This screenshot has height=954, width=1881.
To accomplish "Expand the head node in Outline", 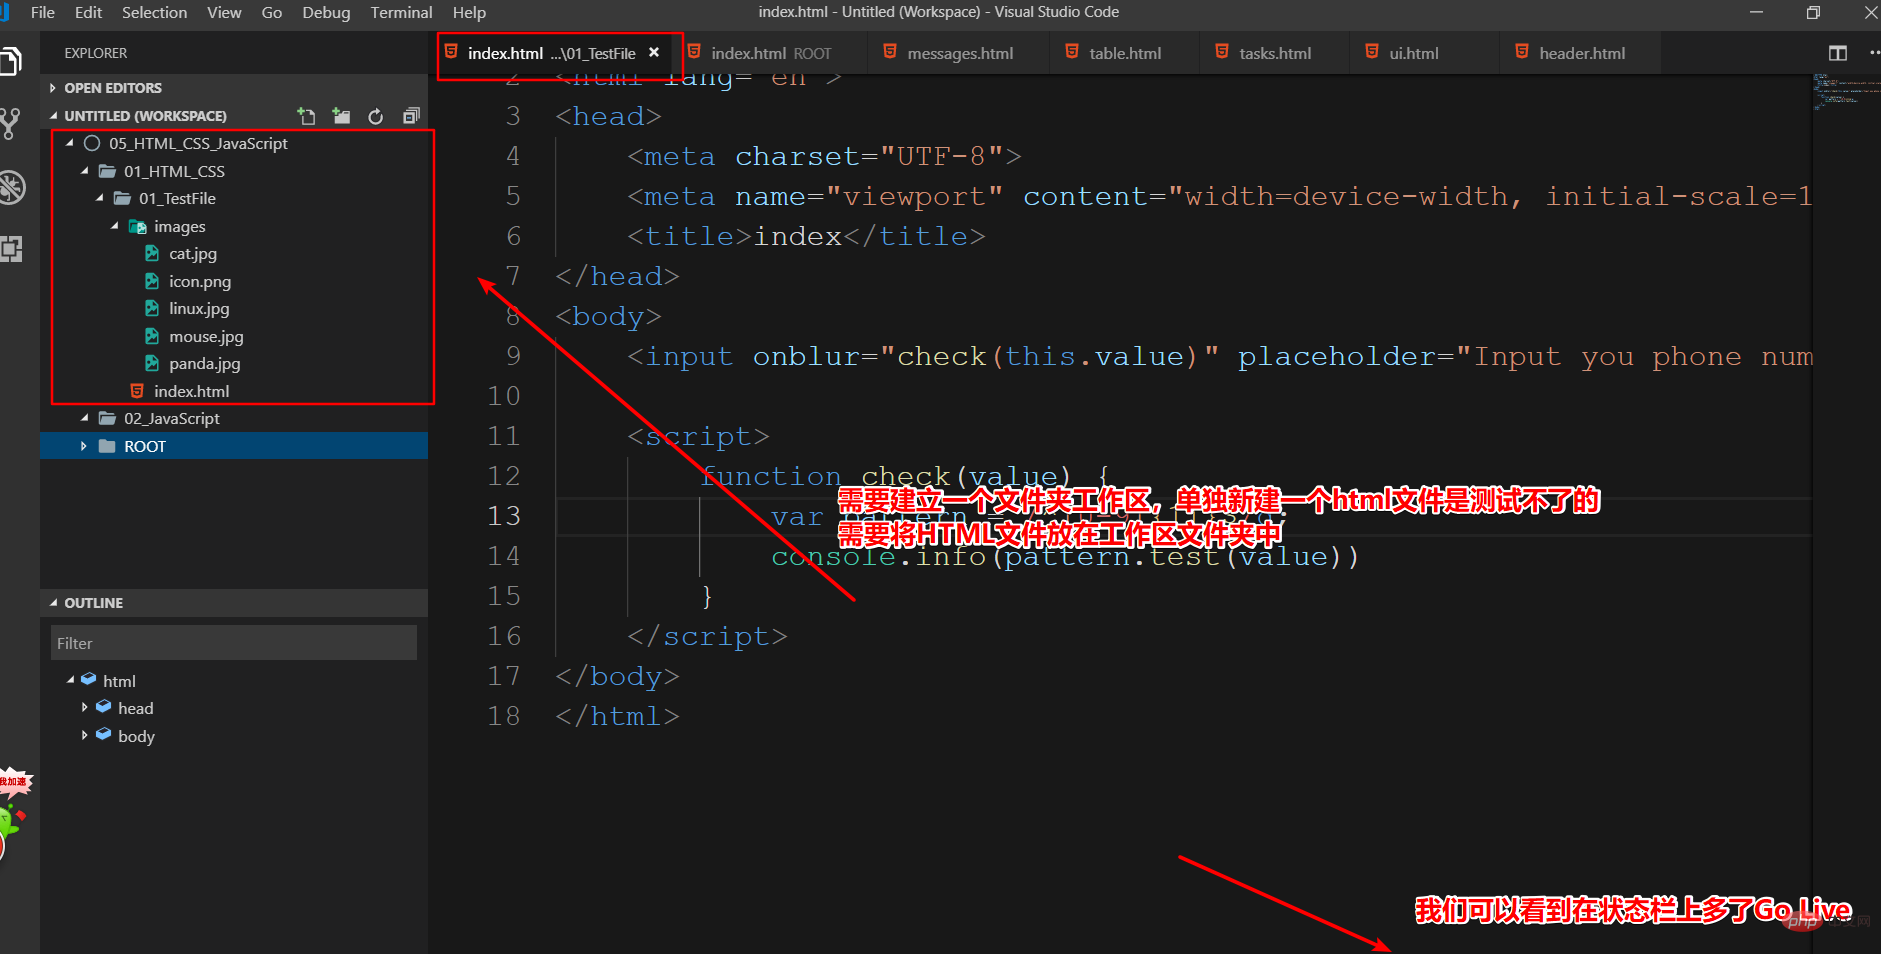I will point(84,708).
